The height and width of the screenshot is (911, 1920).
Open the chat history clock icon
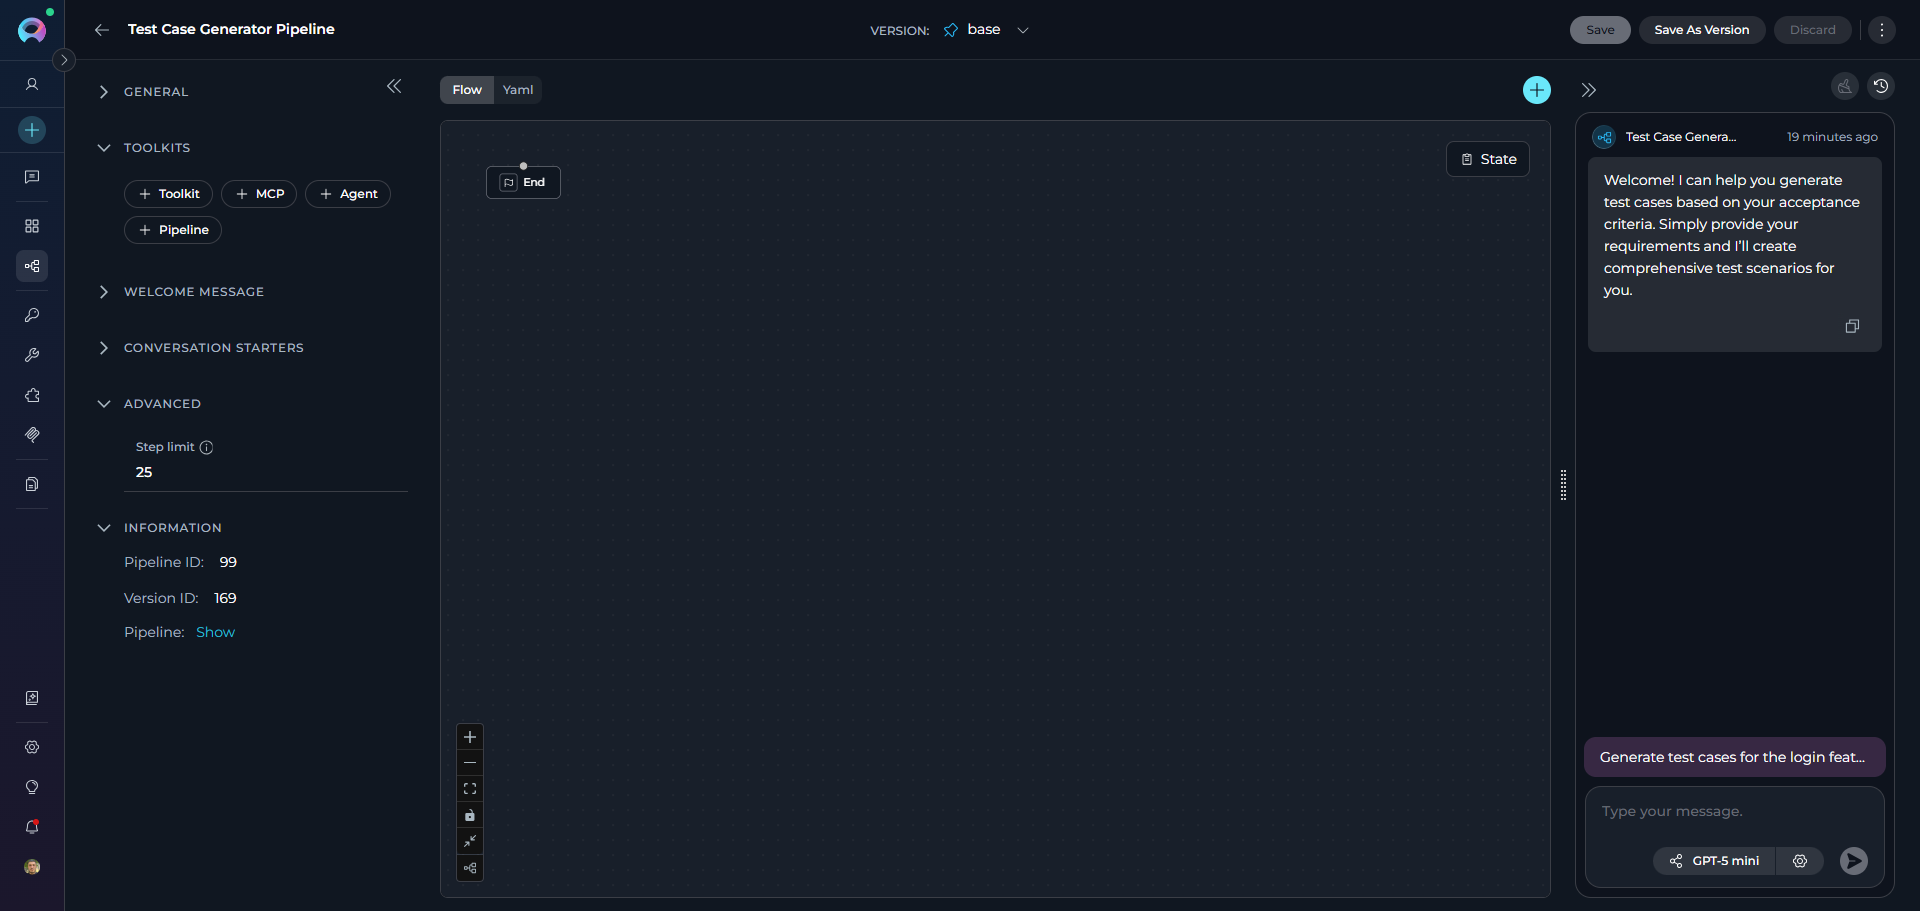coord(1881,86)
